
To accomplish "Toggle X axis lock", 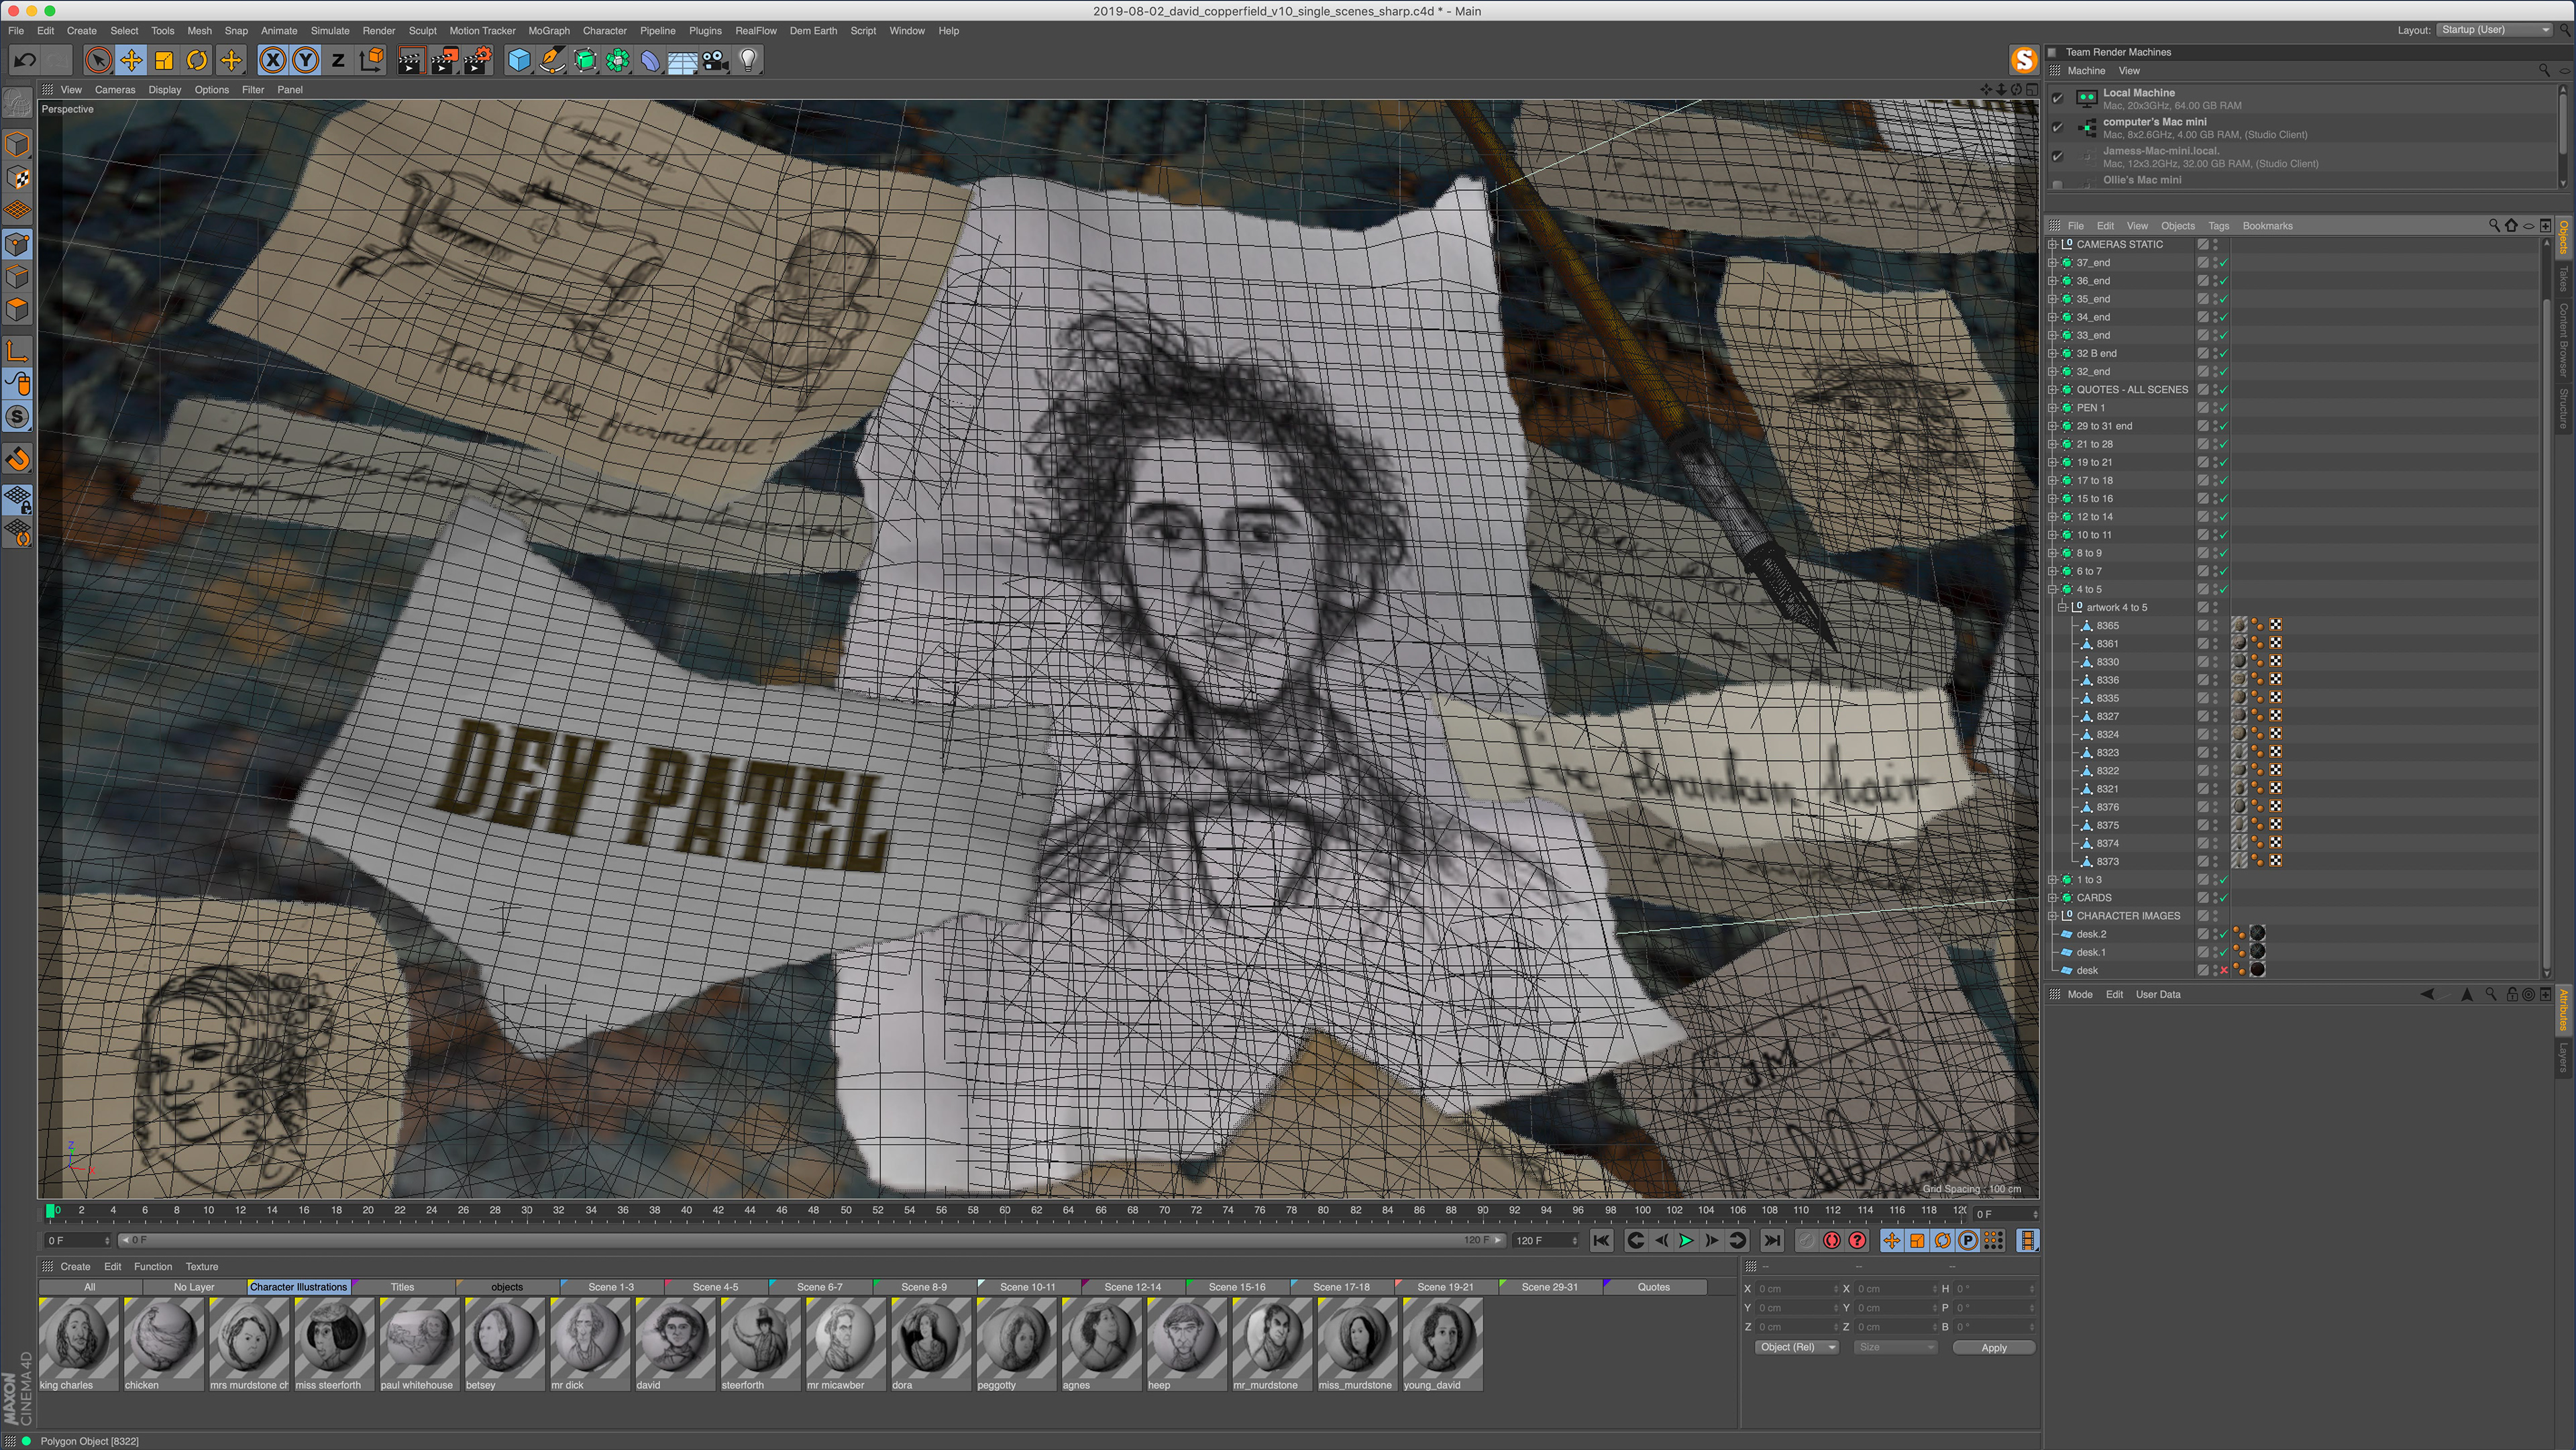I will pos(272,61).
